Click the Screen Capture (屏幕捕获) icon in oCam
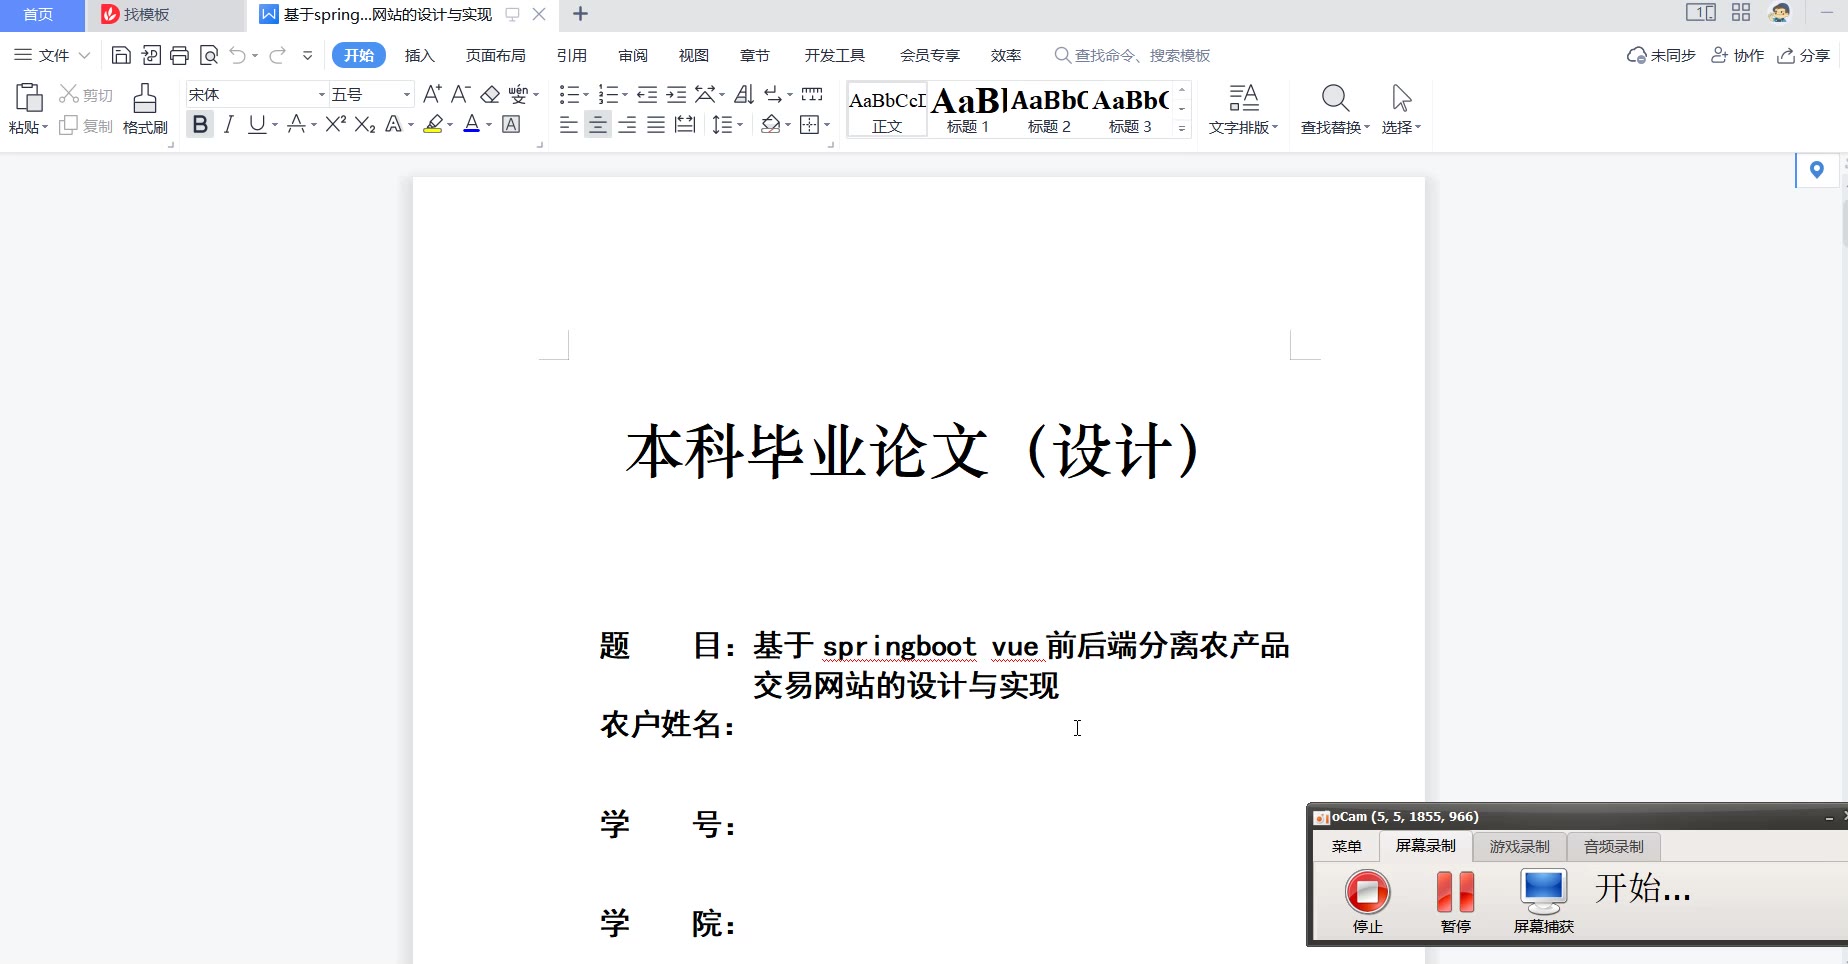Viewport: 1848px width, 964px height. pos(1543,891)
